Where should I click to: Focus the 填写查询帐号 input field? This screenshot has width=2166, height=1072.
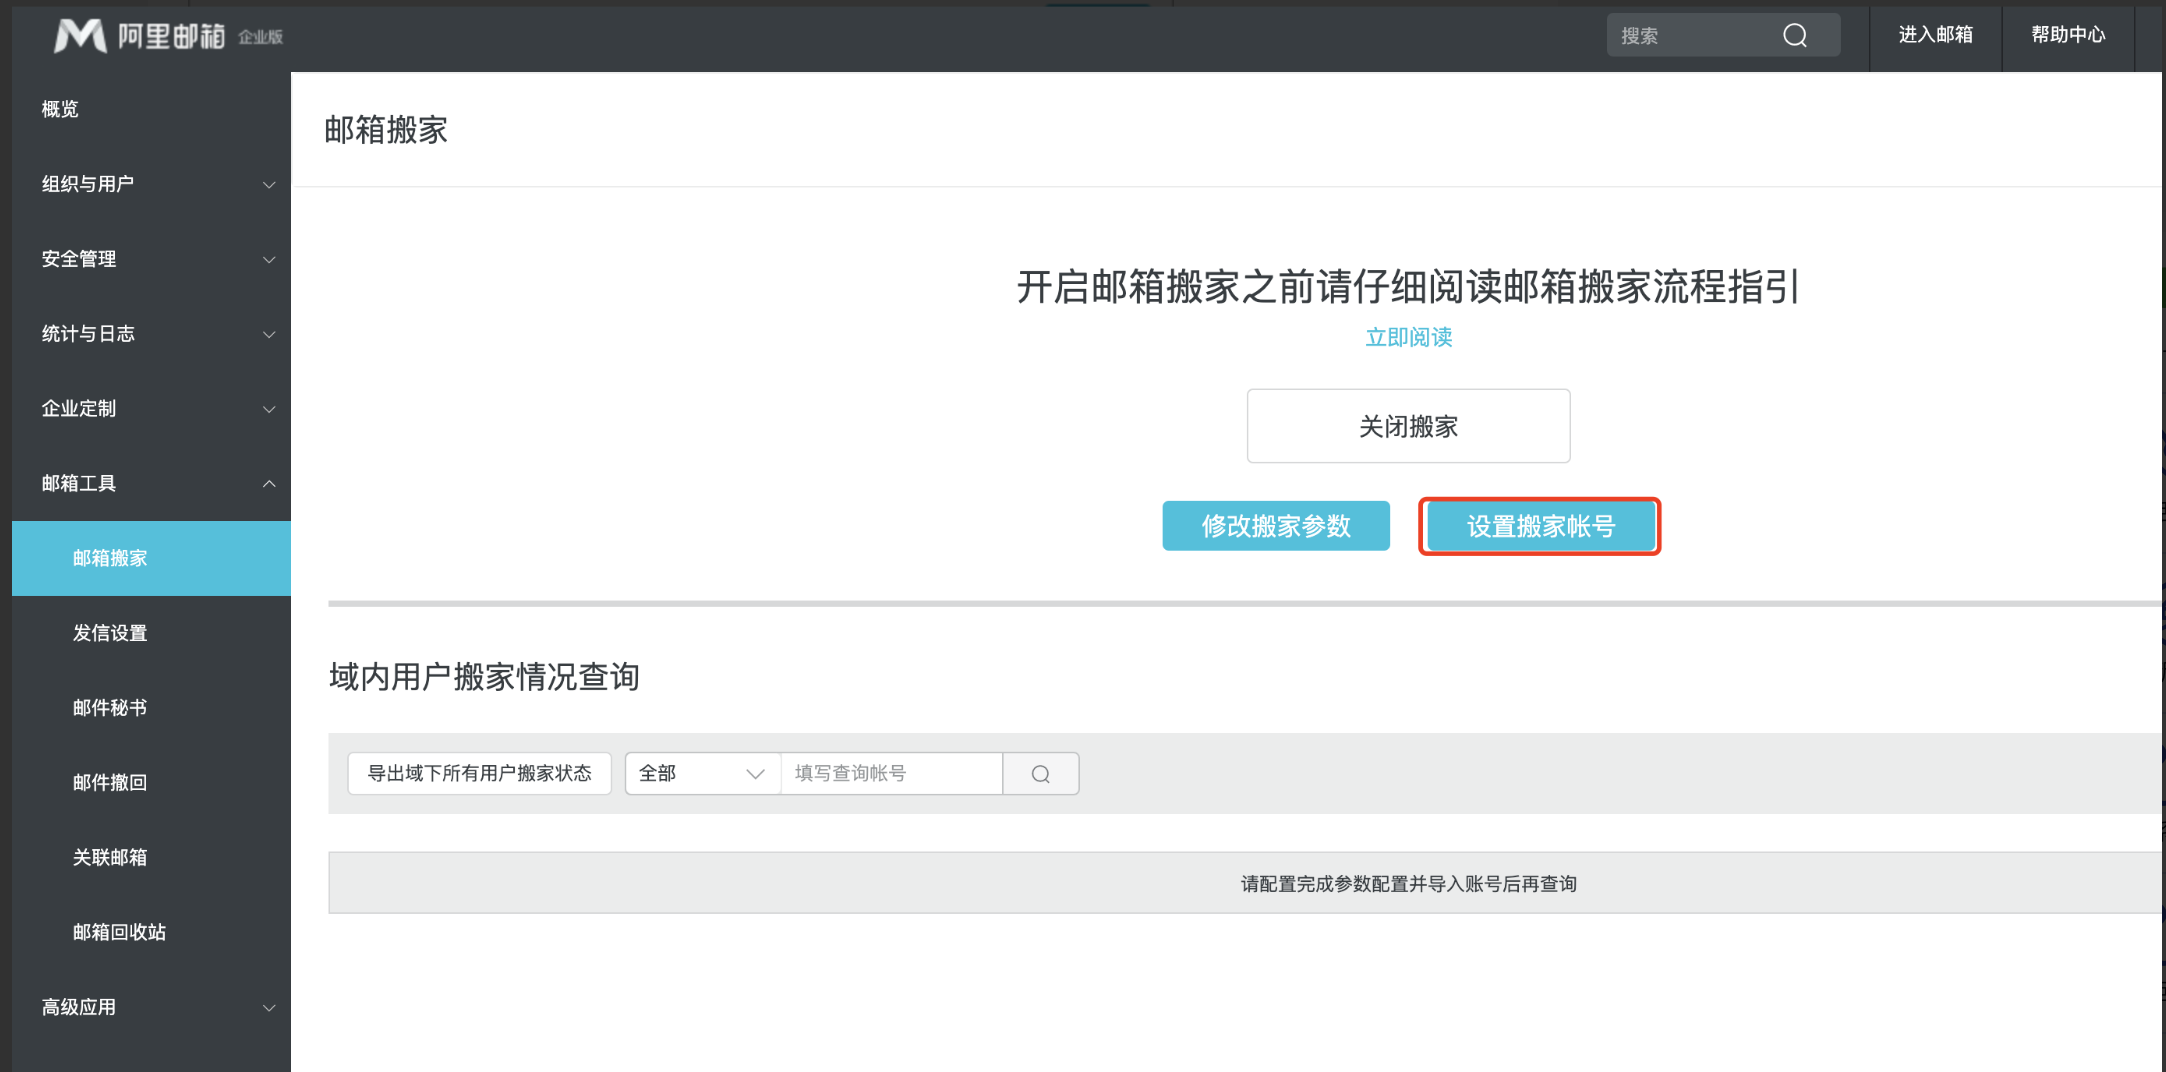pos(891,774)
